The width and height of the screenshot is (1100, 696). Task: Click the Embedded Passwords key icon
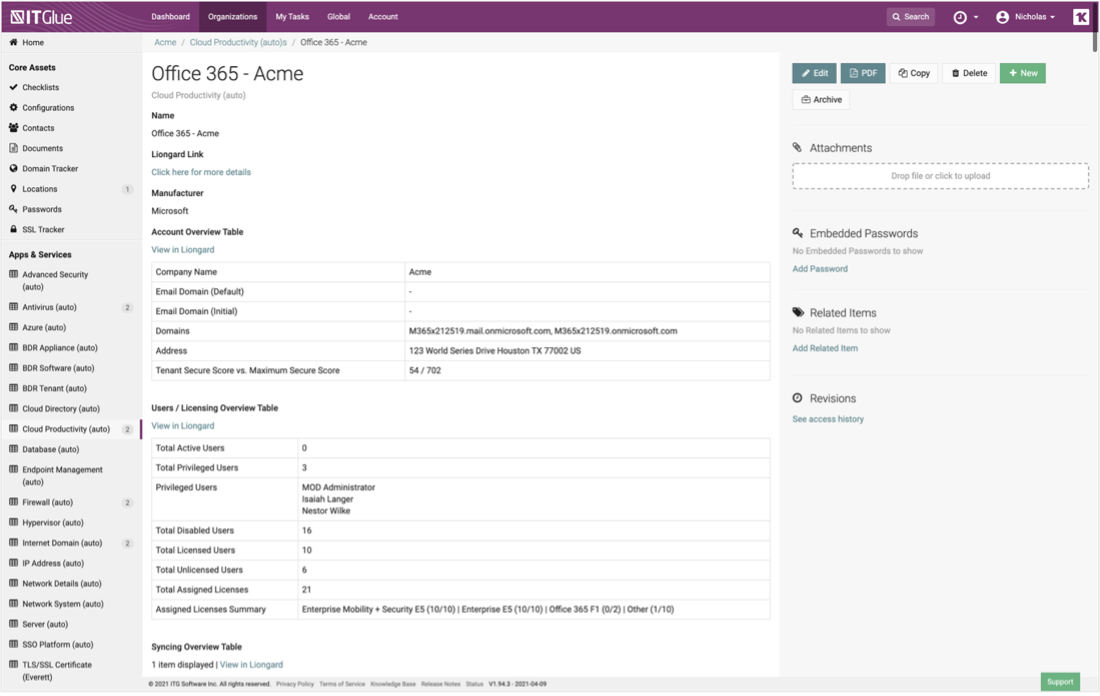click(x=798, y=233)
